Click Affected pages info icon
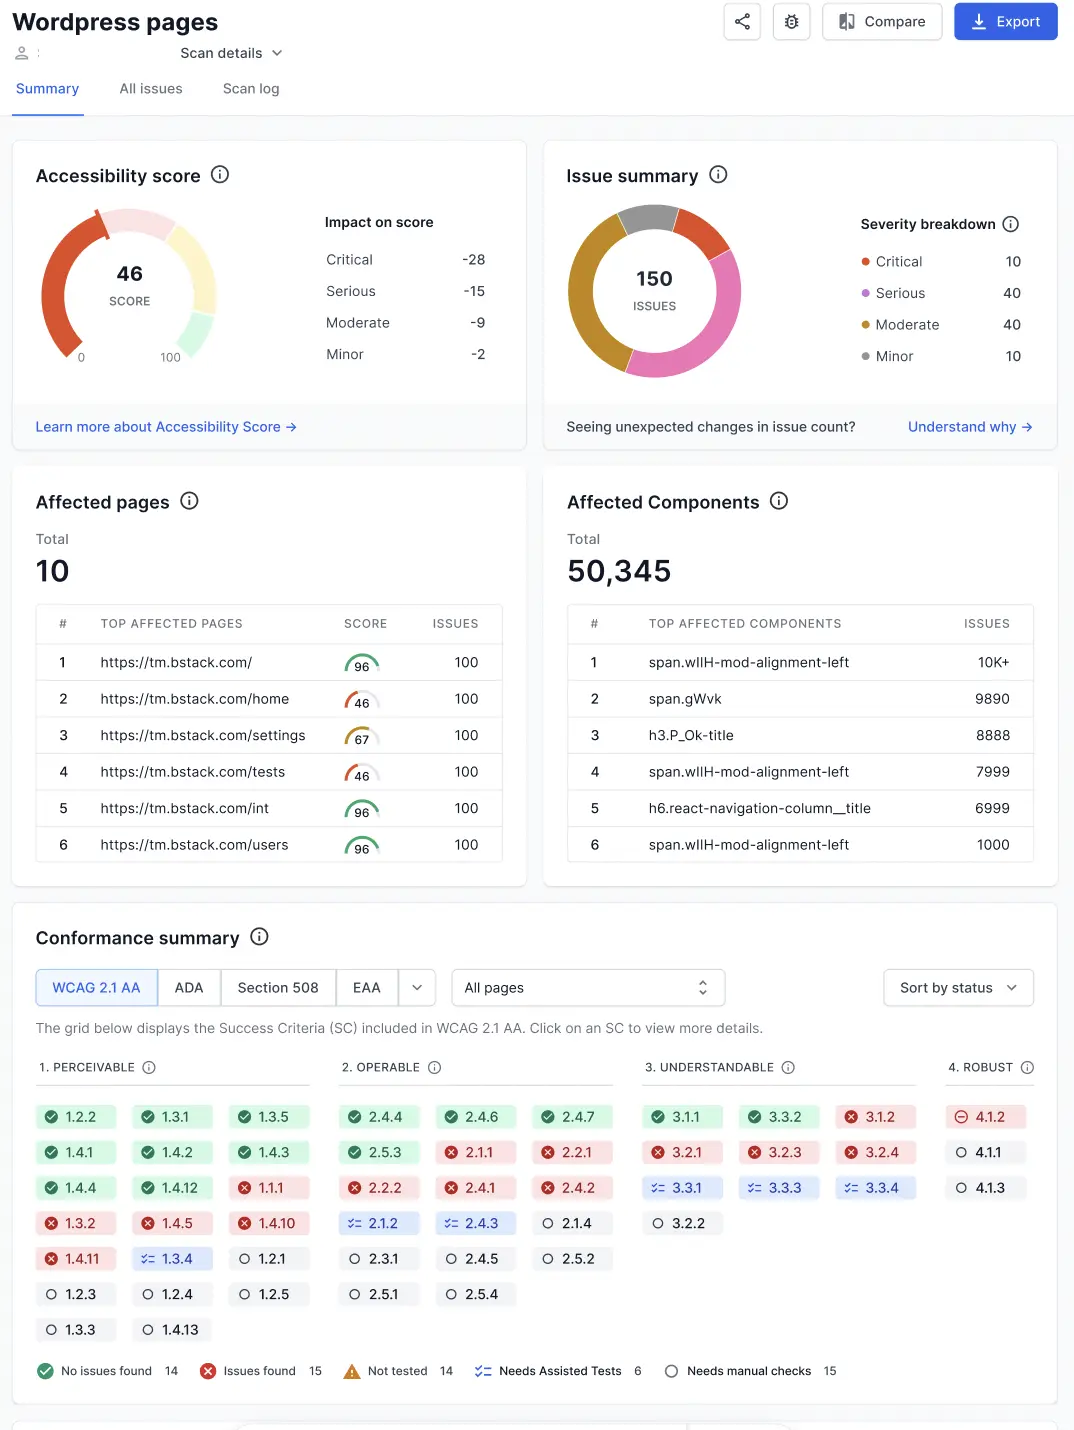1074x1430 pixels. pos(189,501)
